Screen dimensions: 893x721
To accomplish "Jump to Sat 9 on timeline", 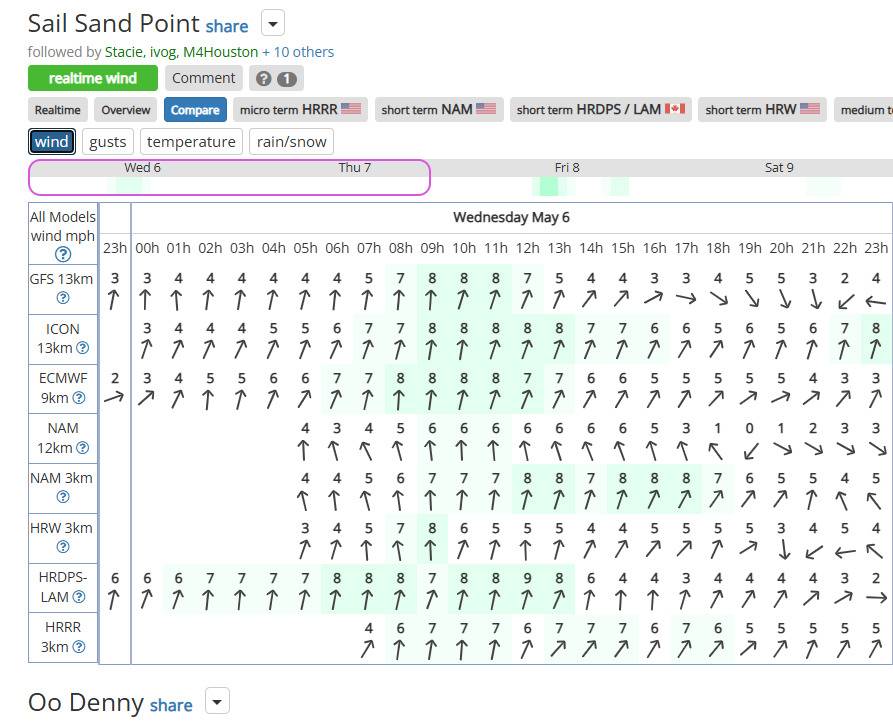I will tap(779, 167).
